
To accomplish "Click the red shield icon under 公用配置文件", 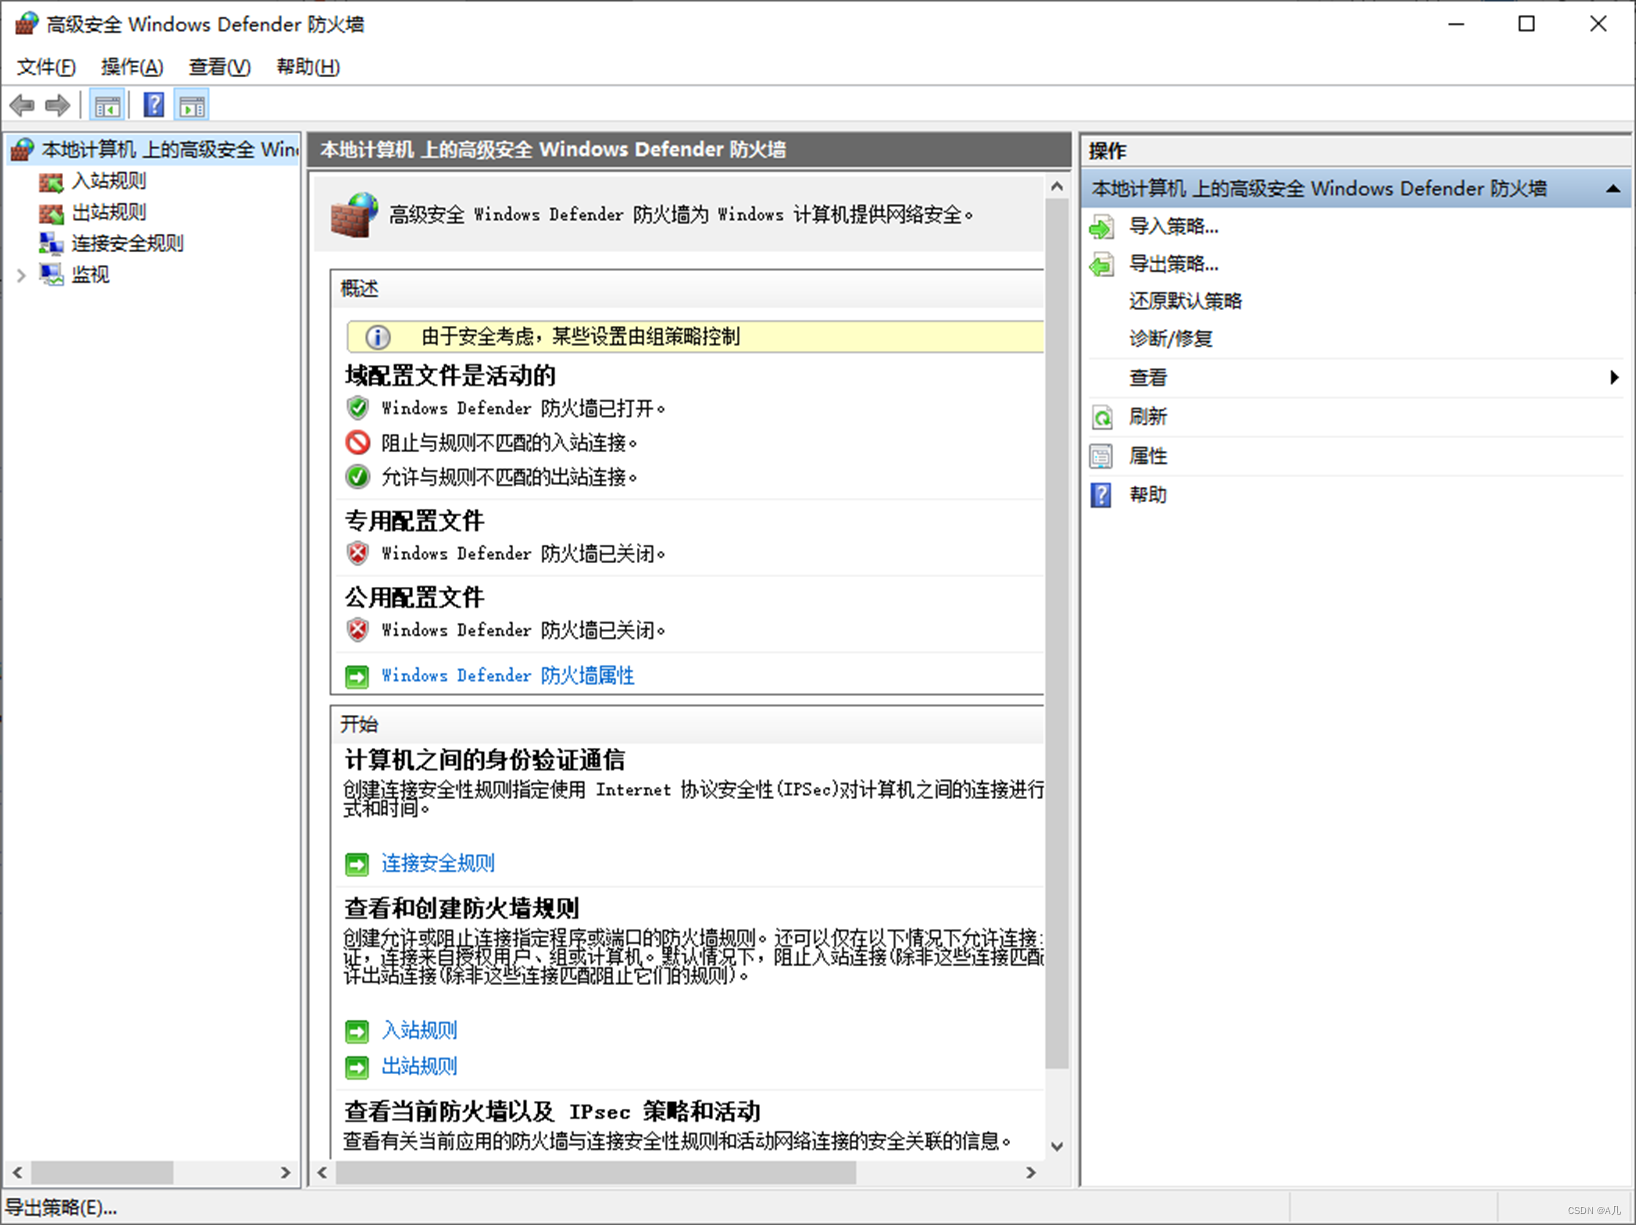I will [x=357, y=630].
